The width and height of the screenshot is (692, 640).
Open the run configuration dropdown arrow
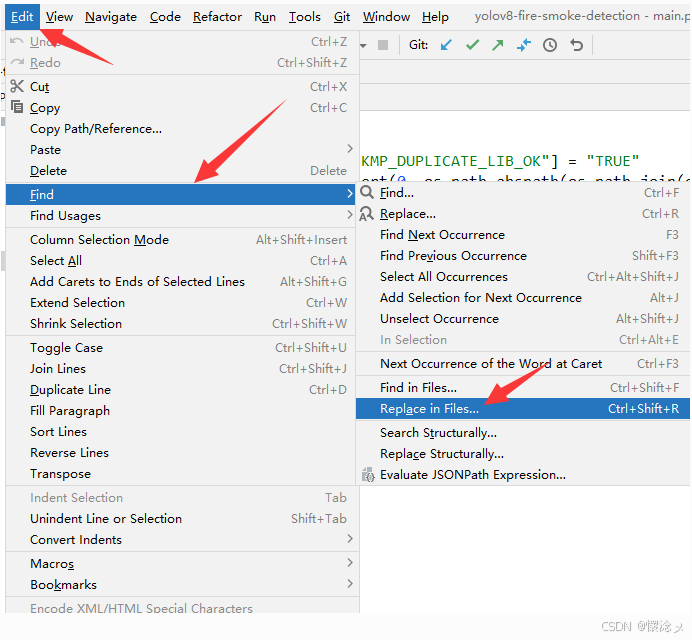tap(363, 45)
